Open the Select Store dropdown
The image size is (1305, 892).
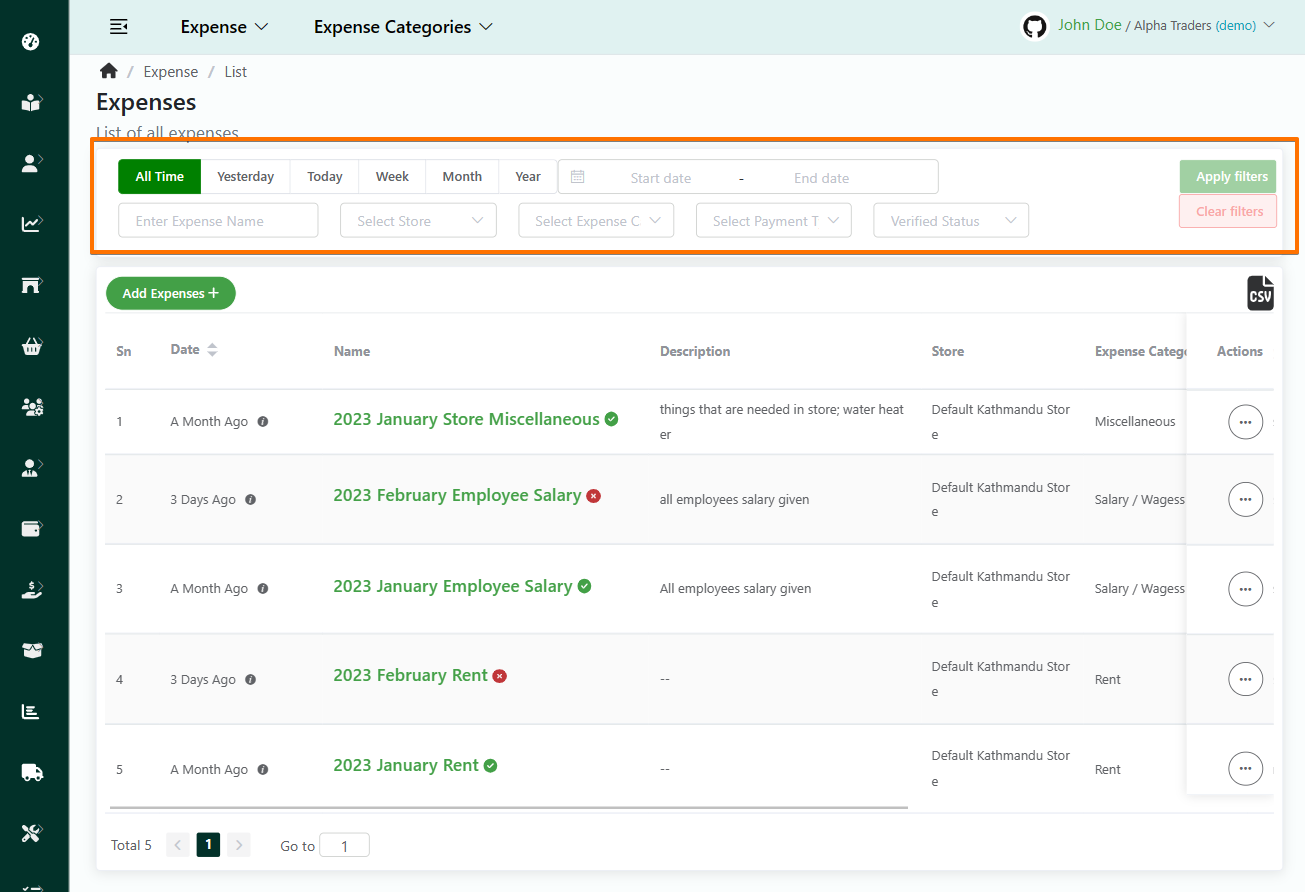[418, 221]
